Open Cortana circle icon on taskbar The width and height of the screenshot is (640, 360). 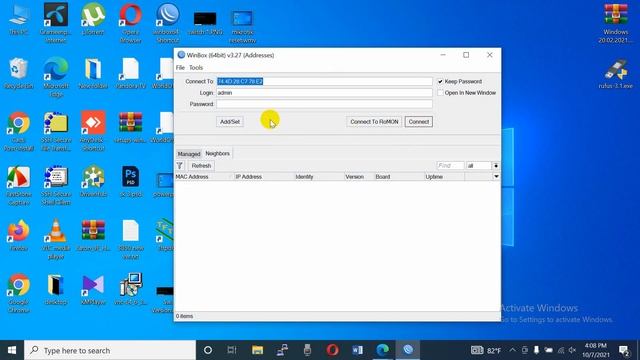(x=208, y=350)
